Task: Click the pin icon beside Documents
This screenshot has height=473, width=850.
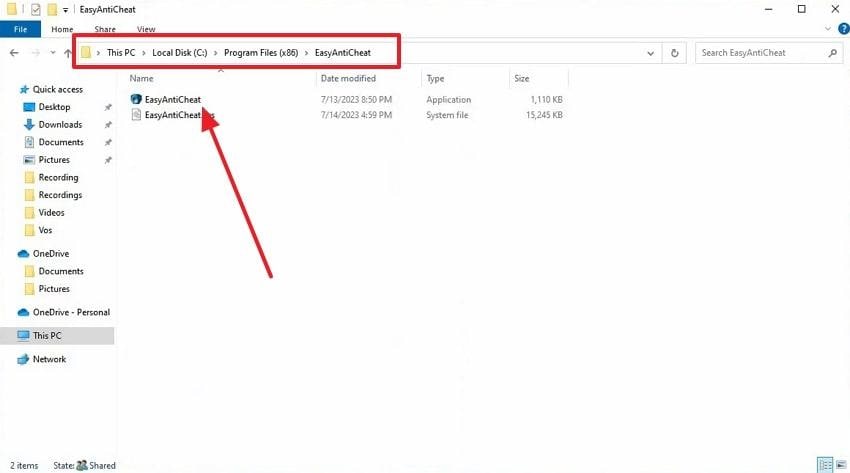Action: [x=108, y=142]
